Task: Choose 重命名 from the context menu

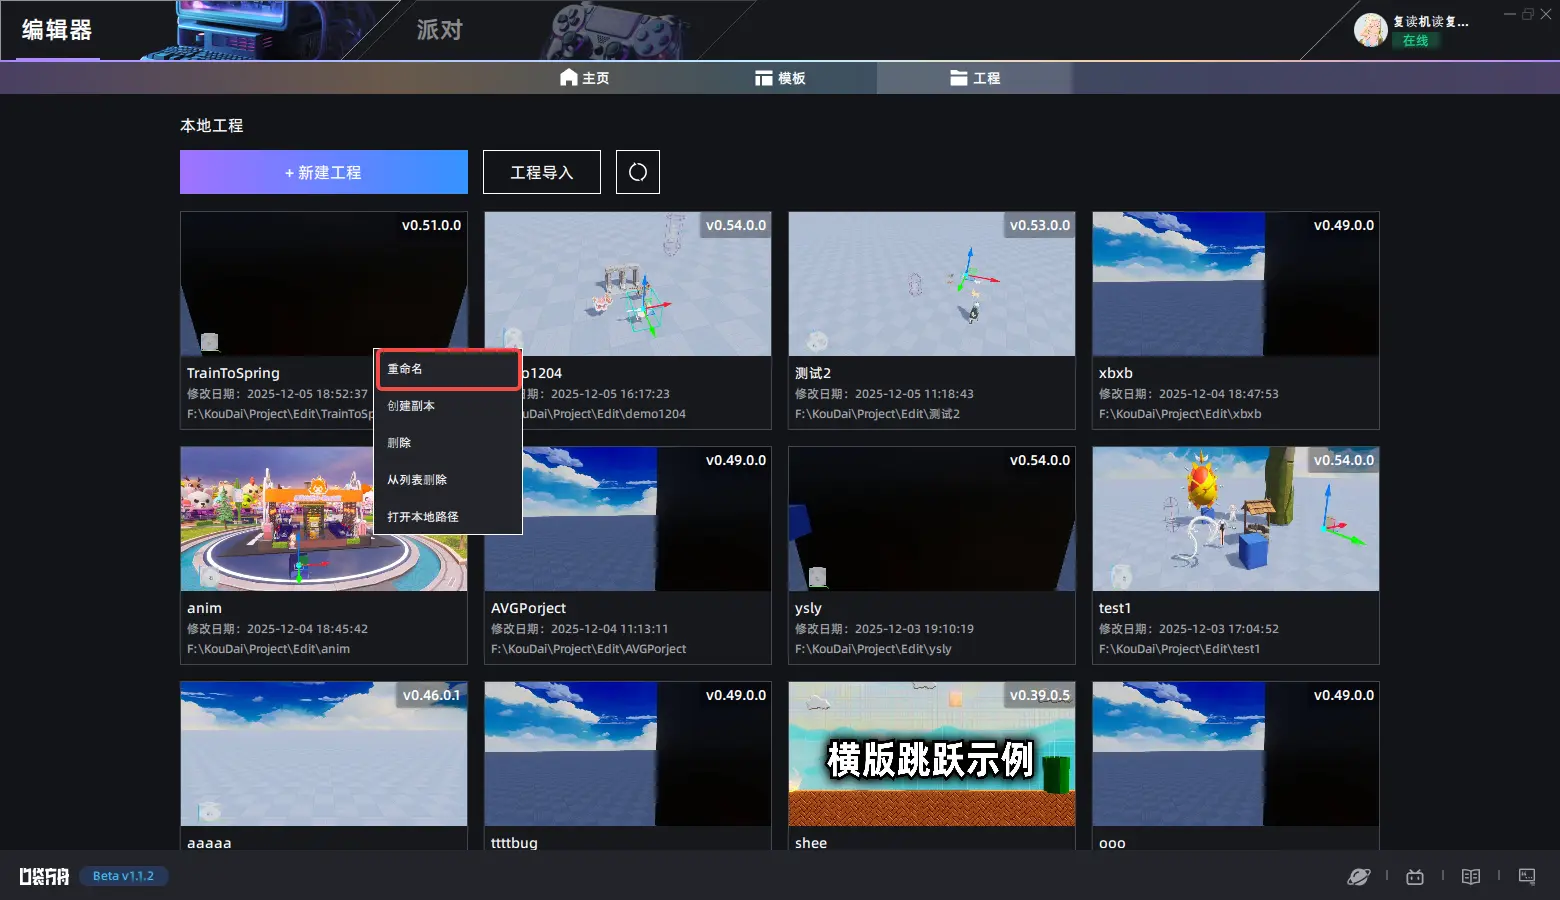Action: pos(447,369)
